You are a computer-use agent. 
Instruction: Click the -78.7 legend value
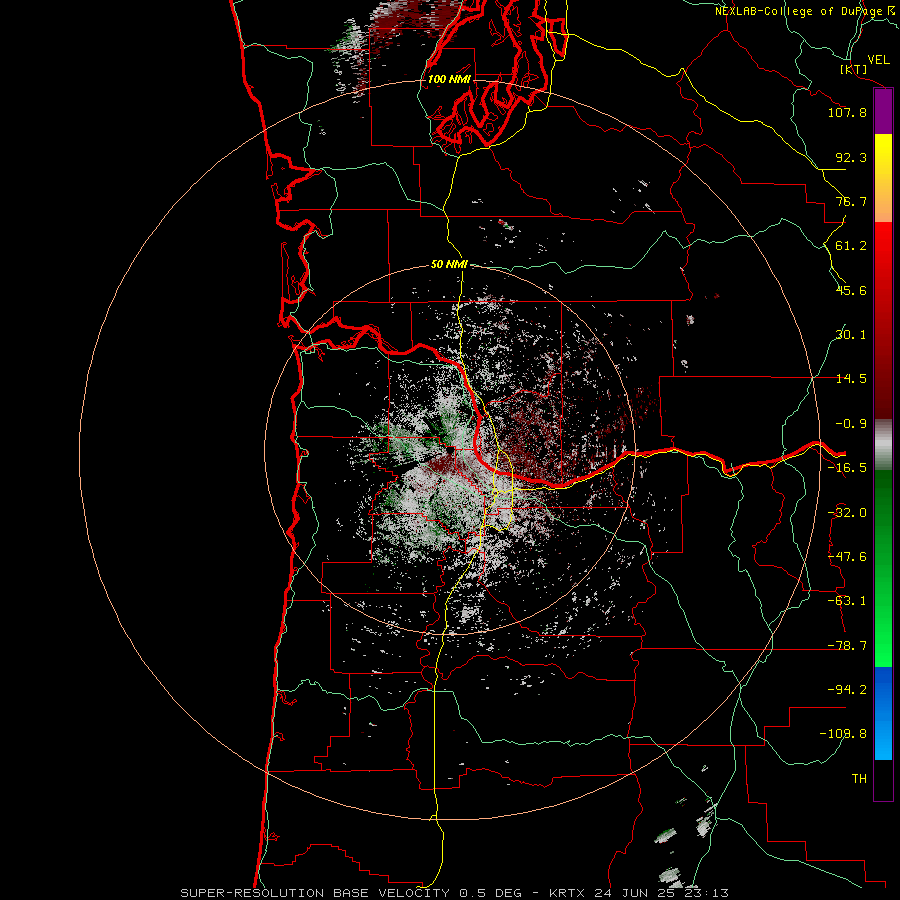pos(847,646)
